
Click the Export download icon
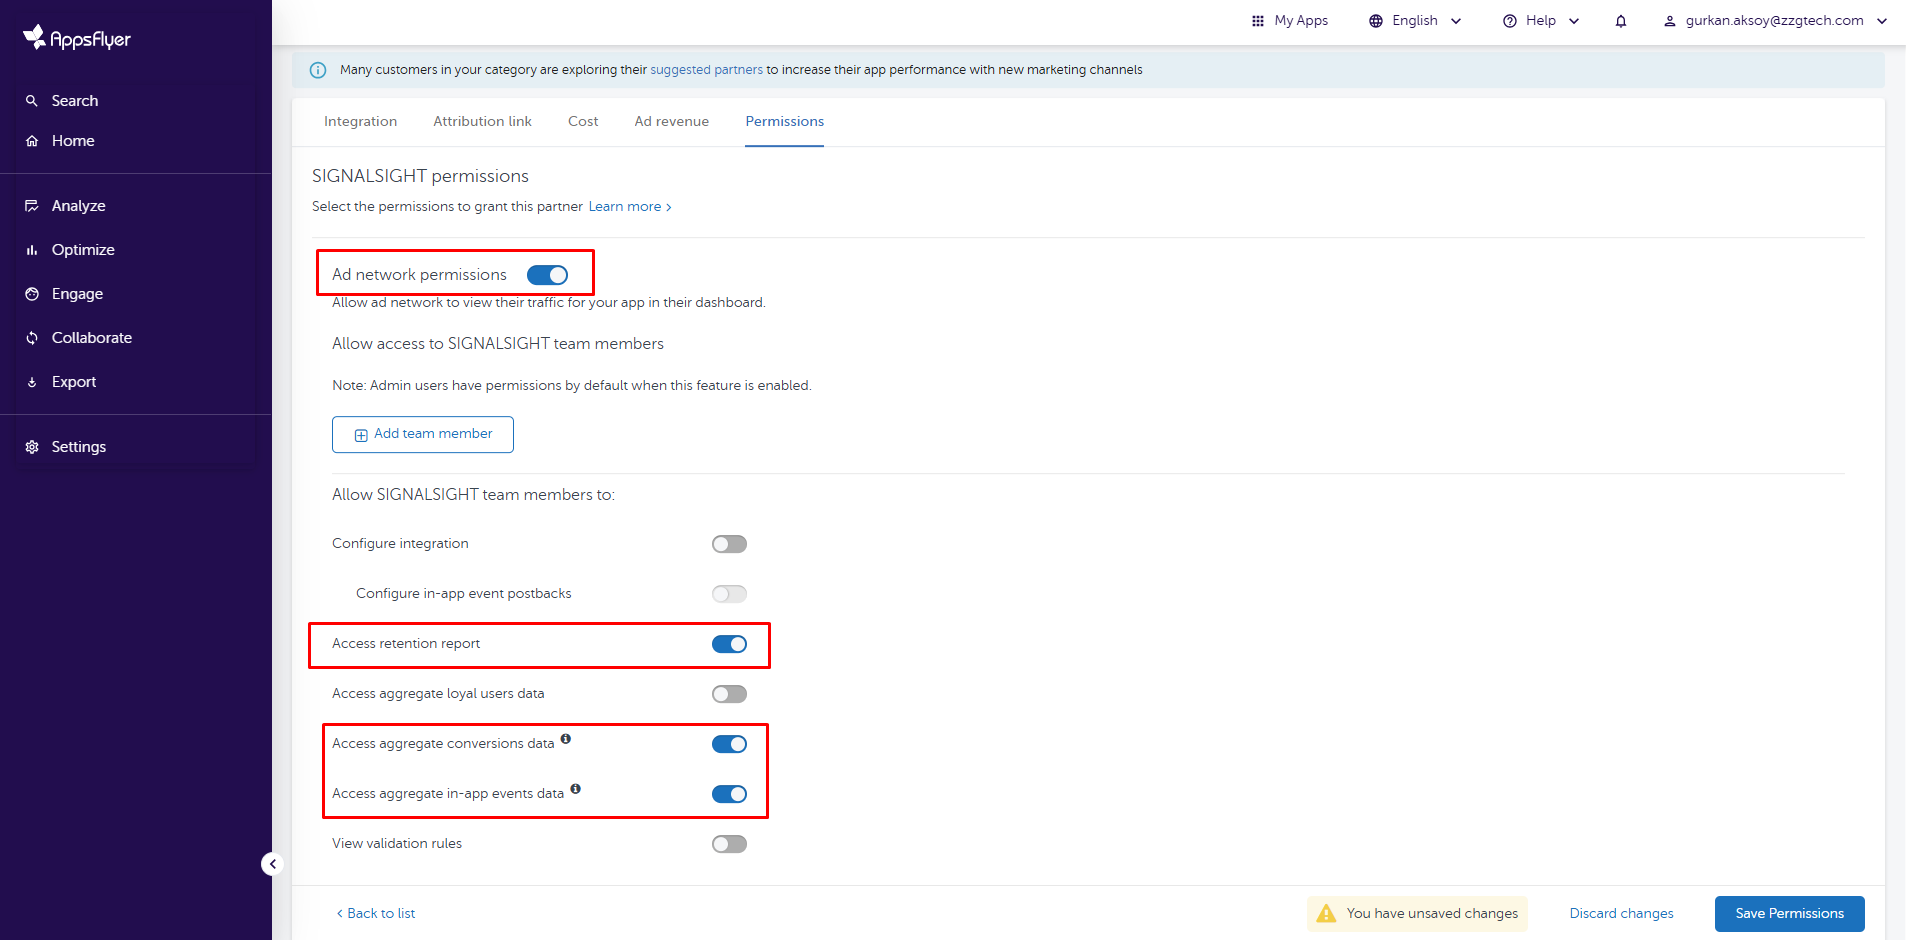[x=32, y=382]
